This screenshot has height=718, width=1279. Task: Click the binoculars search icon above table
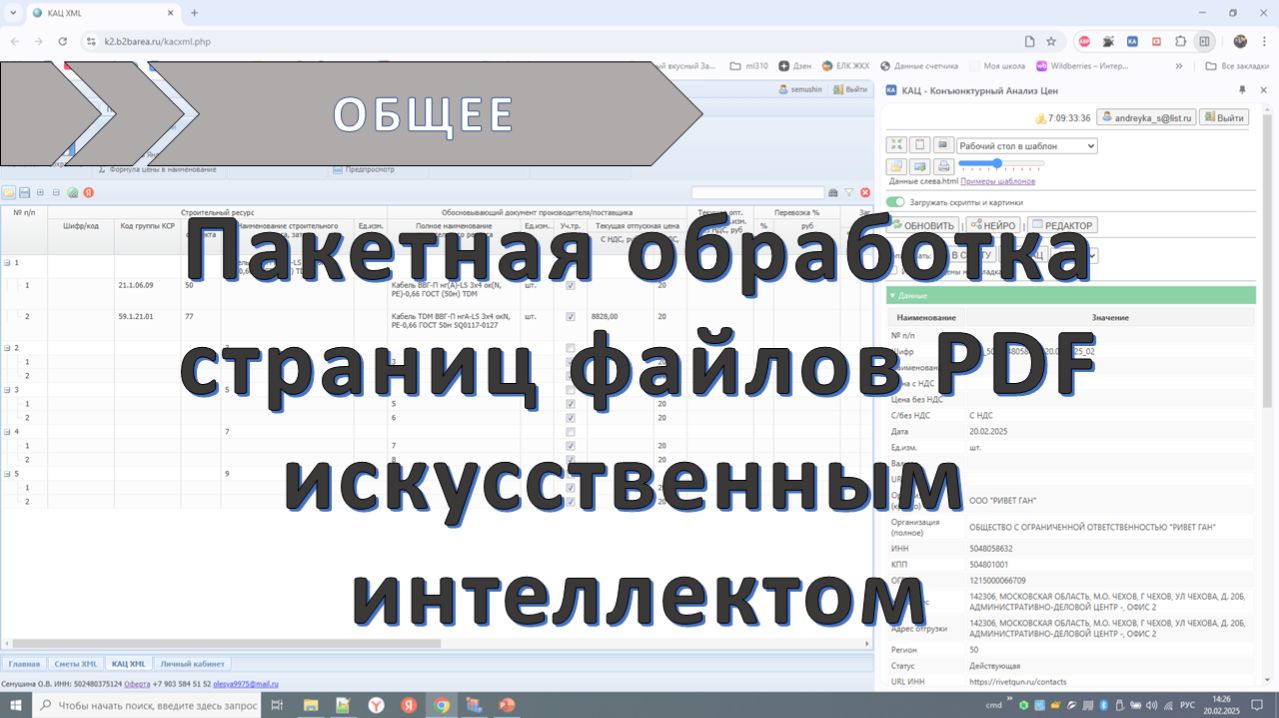[x=833, y=193]
